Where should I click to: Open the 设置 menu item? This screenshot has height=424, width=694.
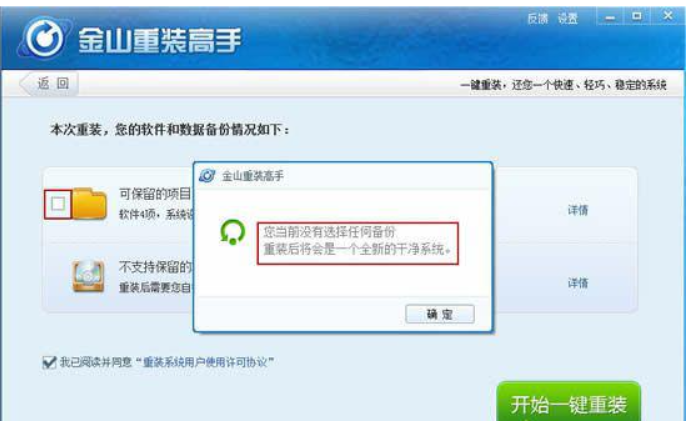567,19
